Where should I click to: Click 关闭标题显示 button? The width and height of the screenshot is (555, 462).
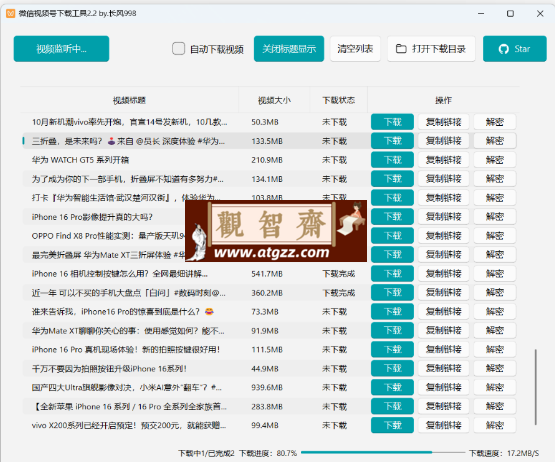pyautogui.click(x=289, y=49)
